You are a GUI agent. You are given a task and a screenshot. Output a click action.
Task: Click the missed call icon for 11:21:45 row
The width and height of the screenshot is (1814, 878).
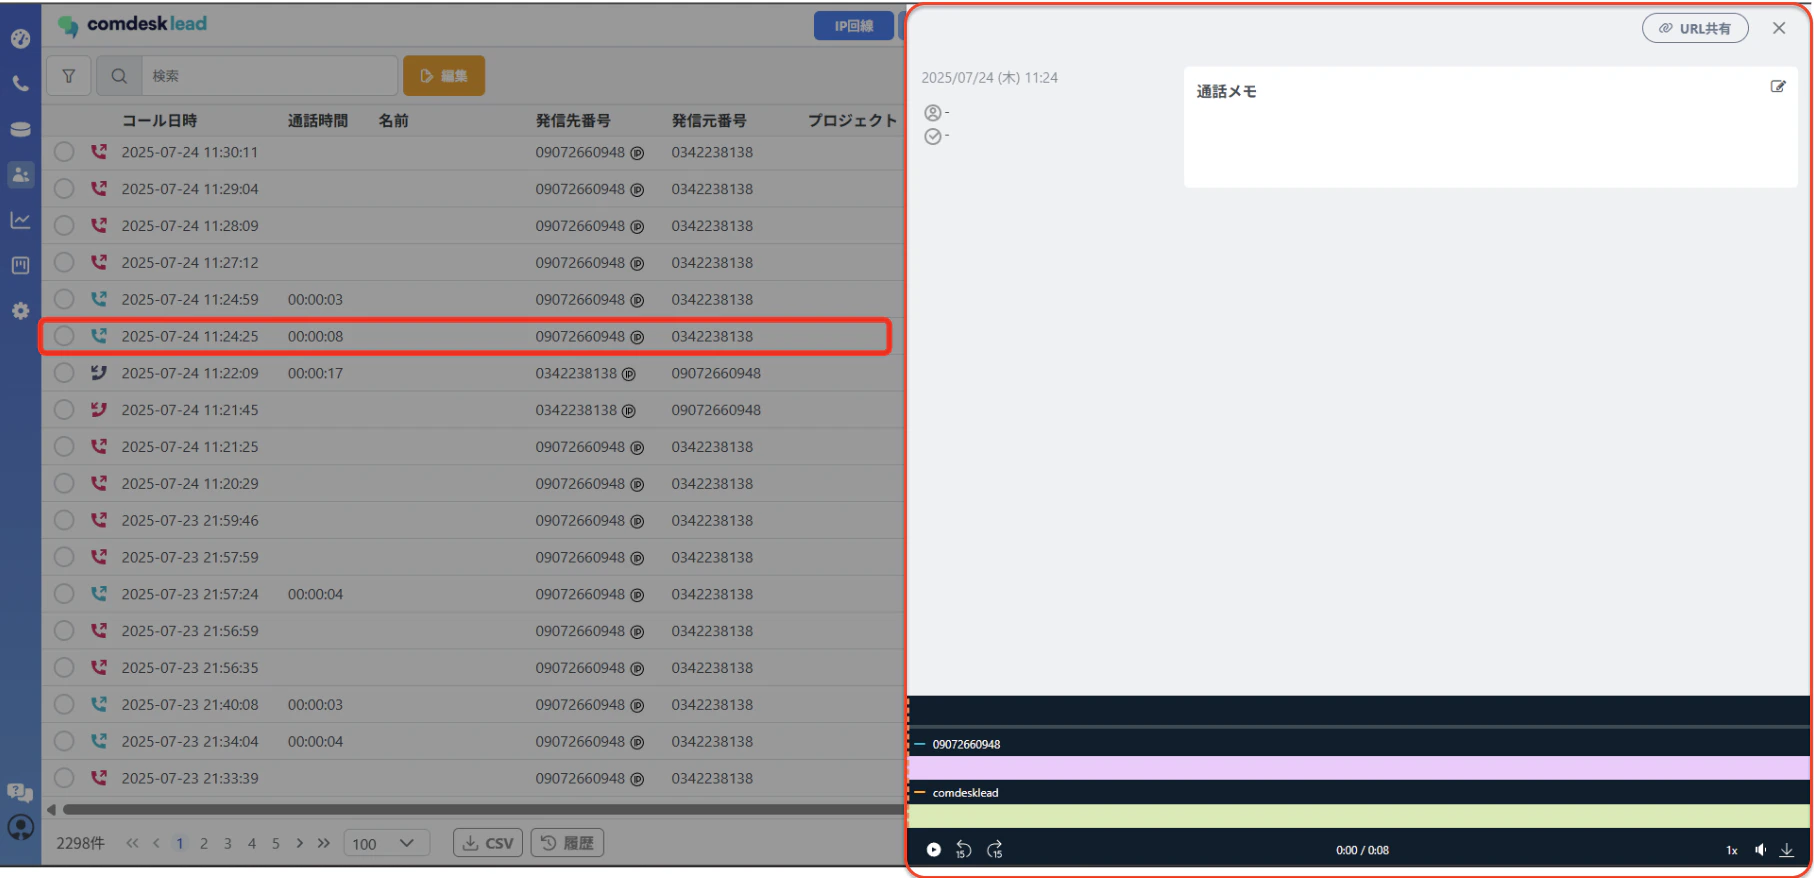[x=98, y=410]
